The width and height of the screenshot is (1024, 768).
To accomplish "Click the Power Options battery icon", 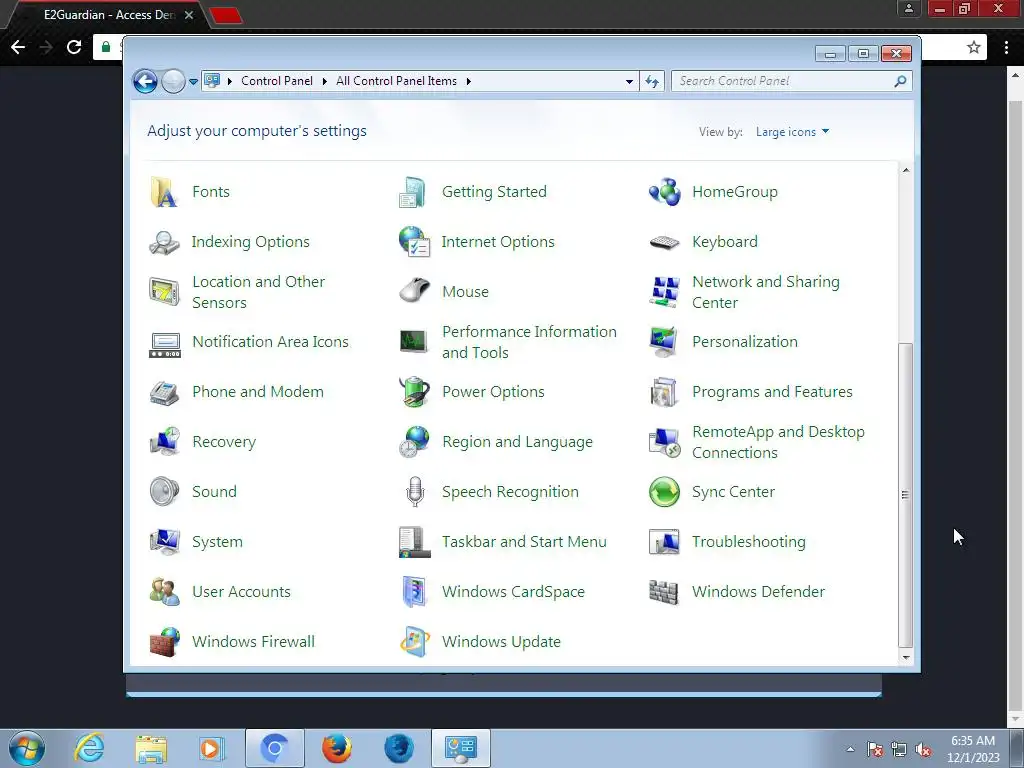I will coord(414,392).
